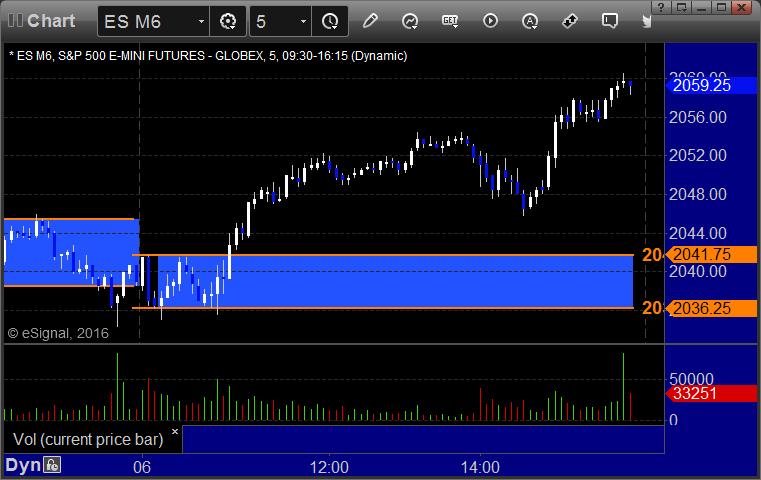The image size is (761, 480).
Task: Open the help question mark button
Action: (x=661, y=7)
